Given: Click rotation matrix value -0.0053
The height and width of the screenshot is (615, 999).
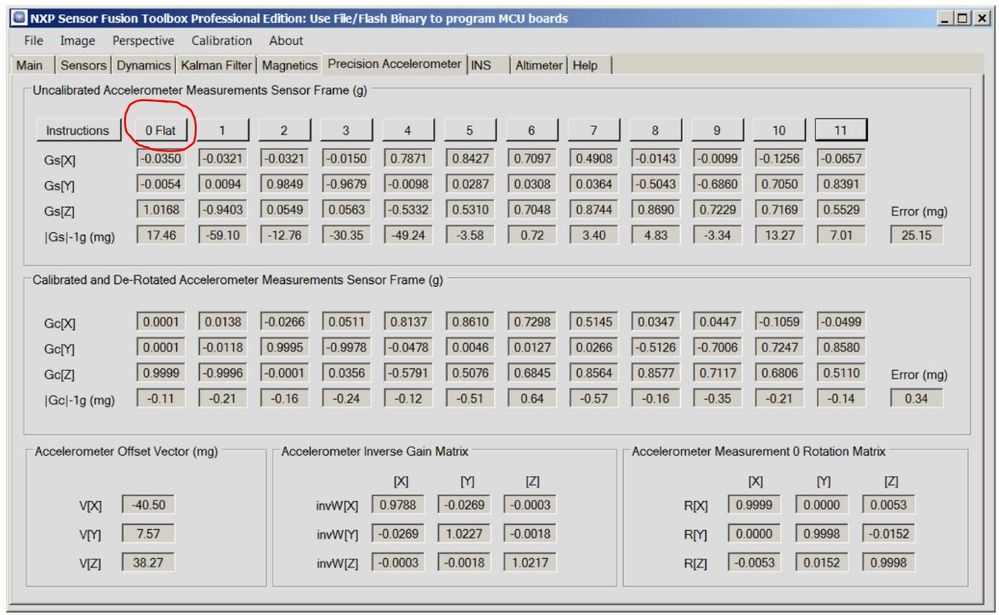Looking at the screenshot, I should [x=754, y=562].
